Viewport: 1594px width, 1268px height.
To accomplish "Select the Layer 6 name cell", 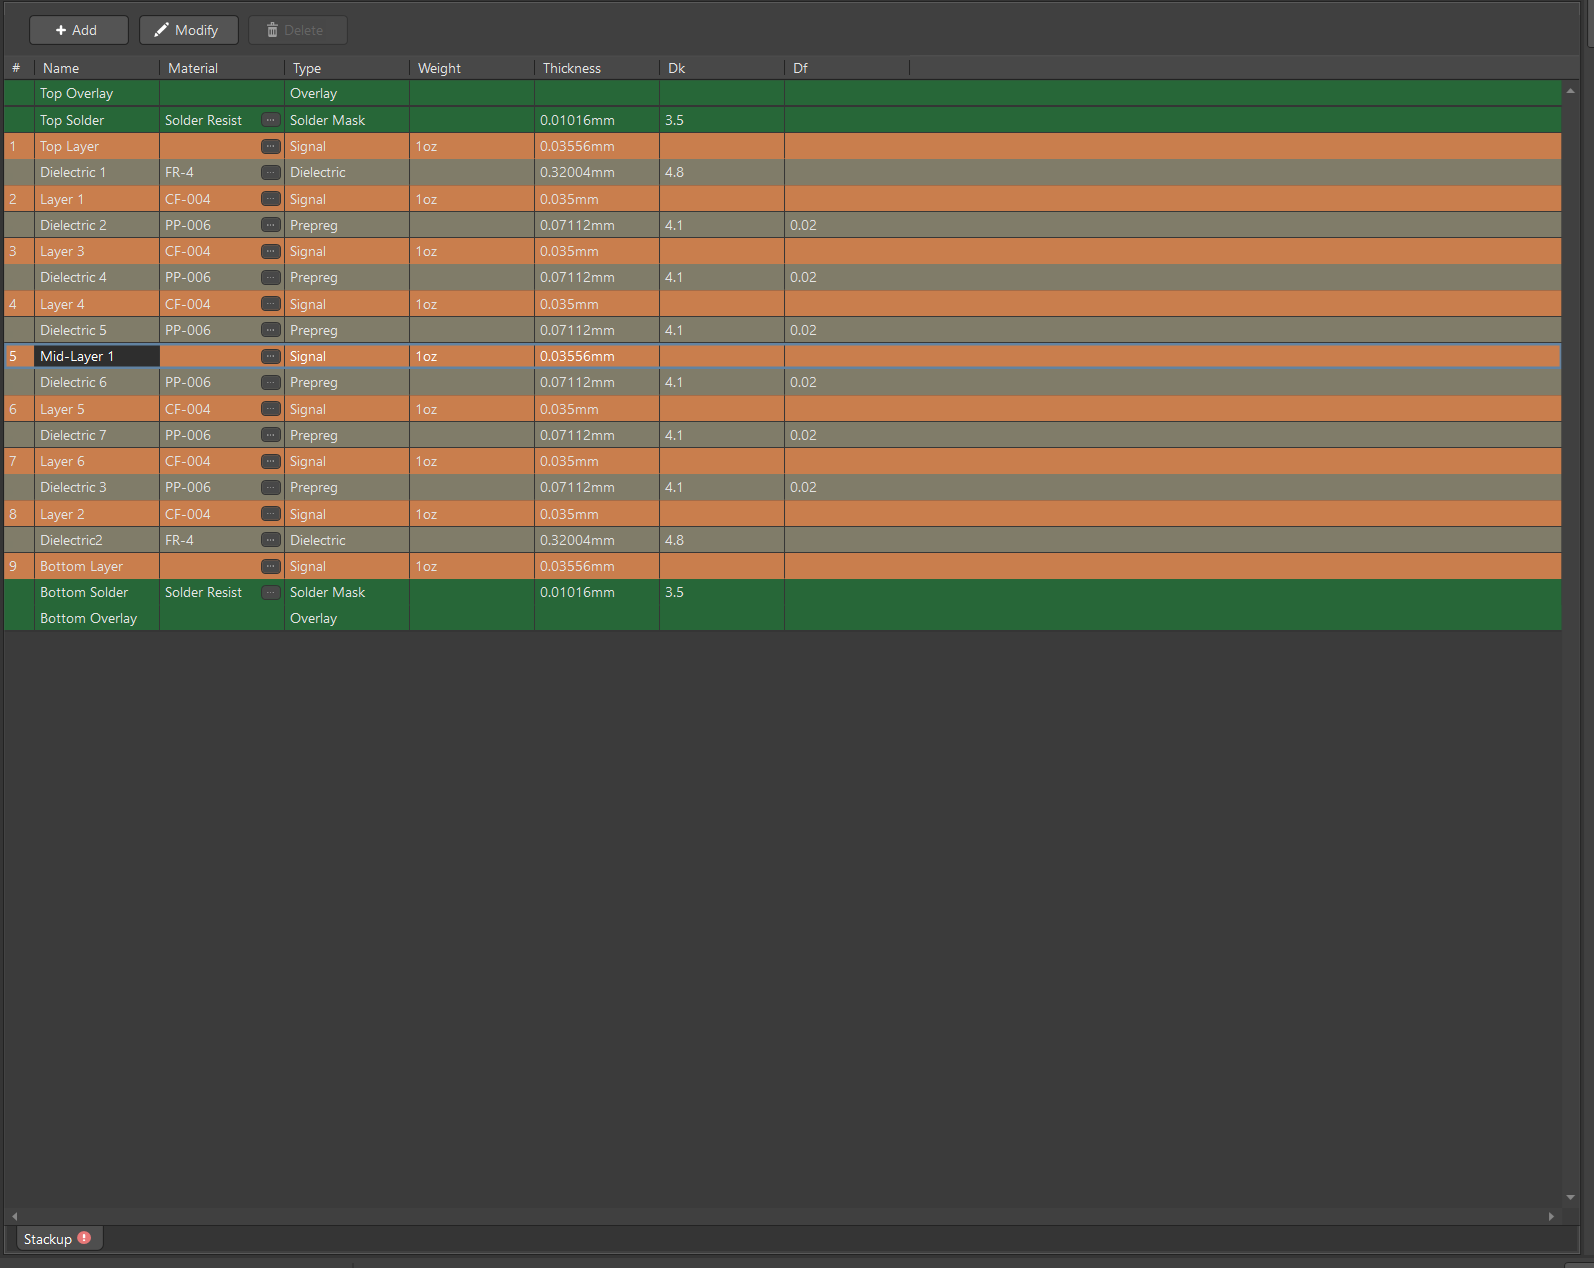I will tap(97, 461).
